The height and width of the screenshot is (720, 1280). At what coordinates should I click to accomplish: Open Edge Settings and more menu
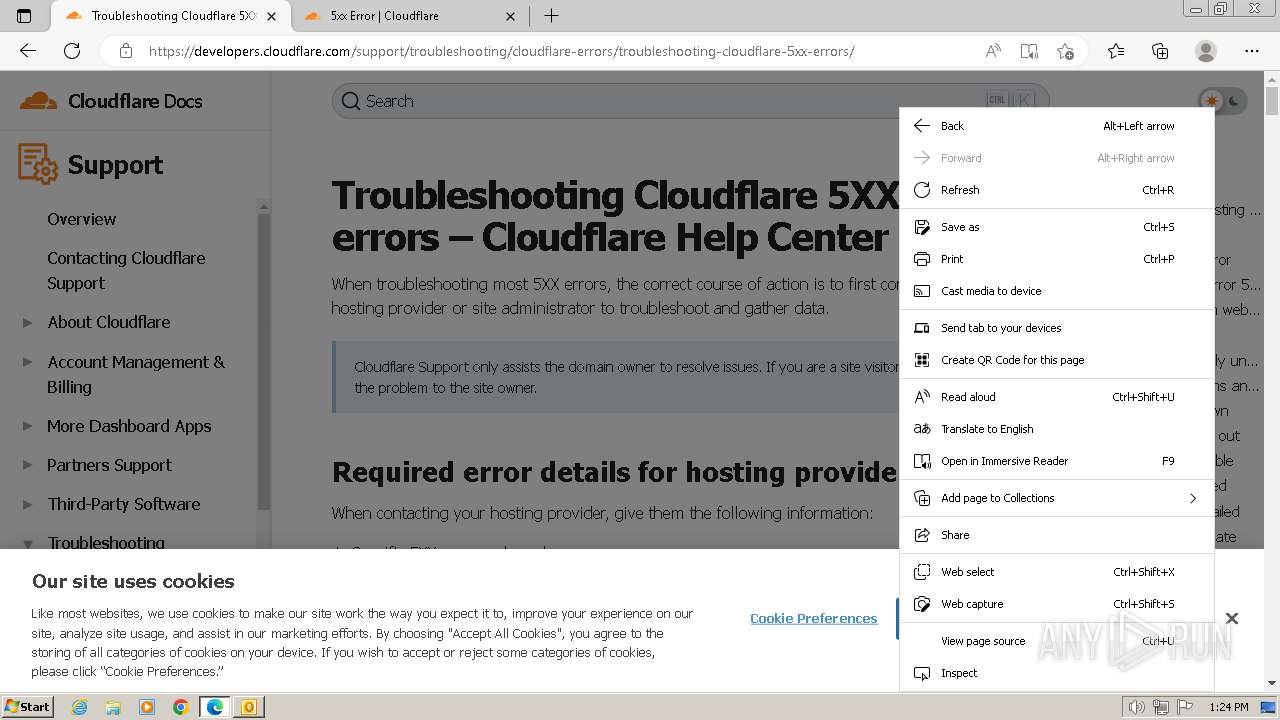(1252, 51)
